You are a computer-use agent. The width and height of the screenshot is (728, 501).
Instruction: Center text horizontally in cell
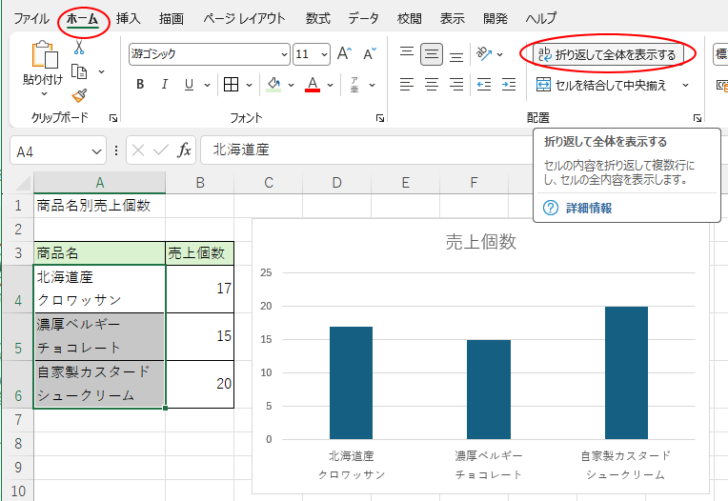(431, 85)
